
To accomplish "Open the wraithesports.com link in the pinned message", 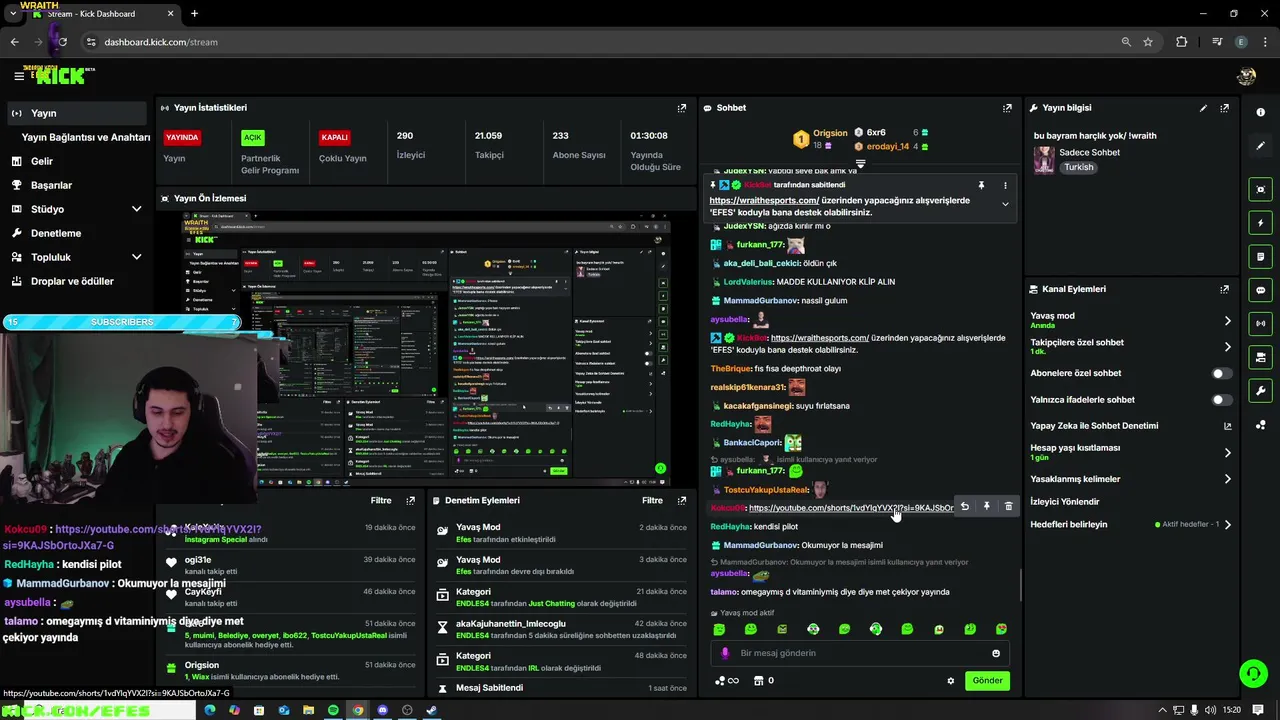I will coord(764,200).
